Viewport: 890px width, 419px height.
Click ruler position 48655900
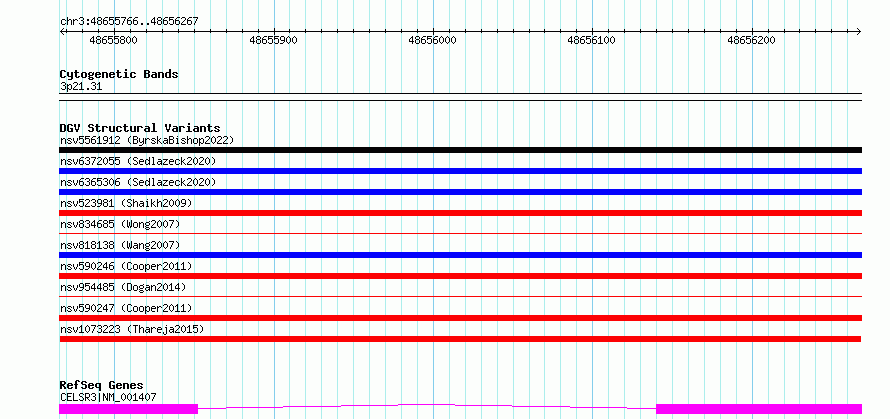click(273, 40)
